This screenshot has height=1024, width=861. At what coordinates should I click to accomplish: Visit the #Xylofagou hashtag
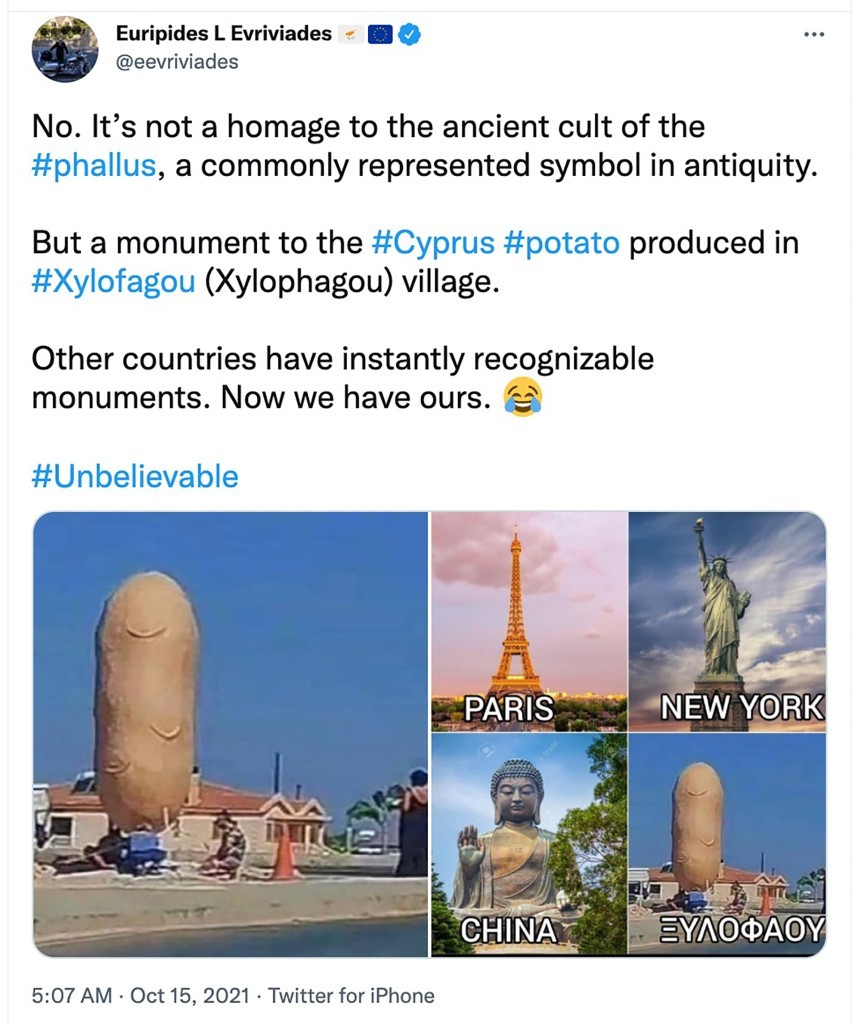pos(114,281)
